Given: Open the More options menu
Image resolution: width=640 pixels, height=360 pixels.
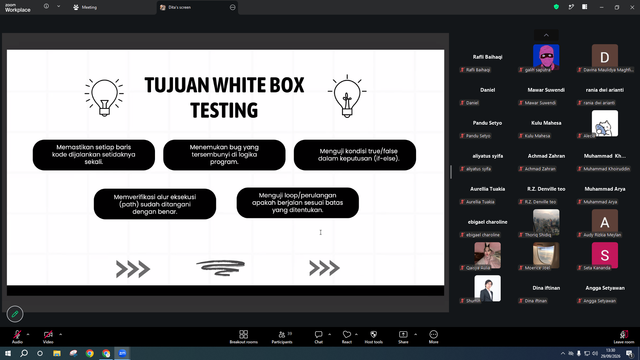Looking at the screenshot, I should (x=433, y=337).
